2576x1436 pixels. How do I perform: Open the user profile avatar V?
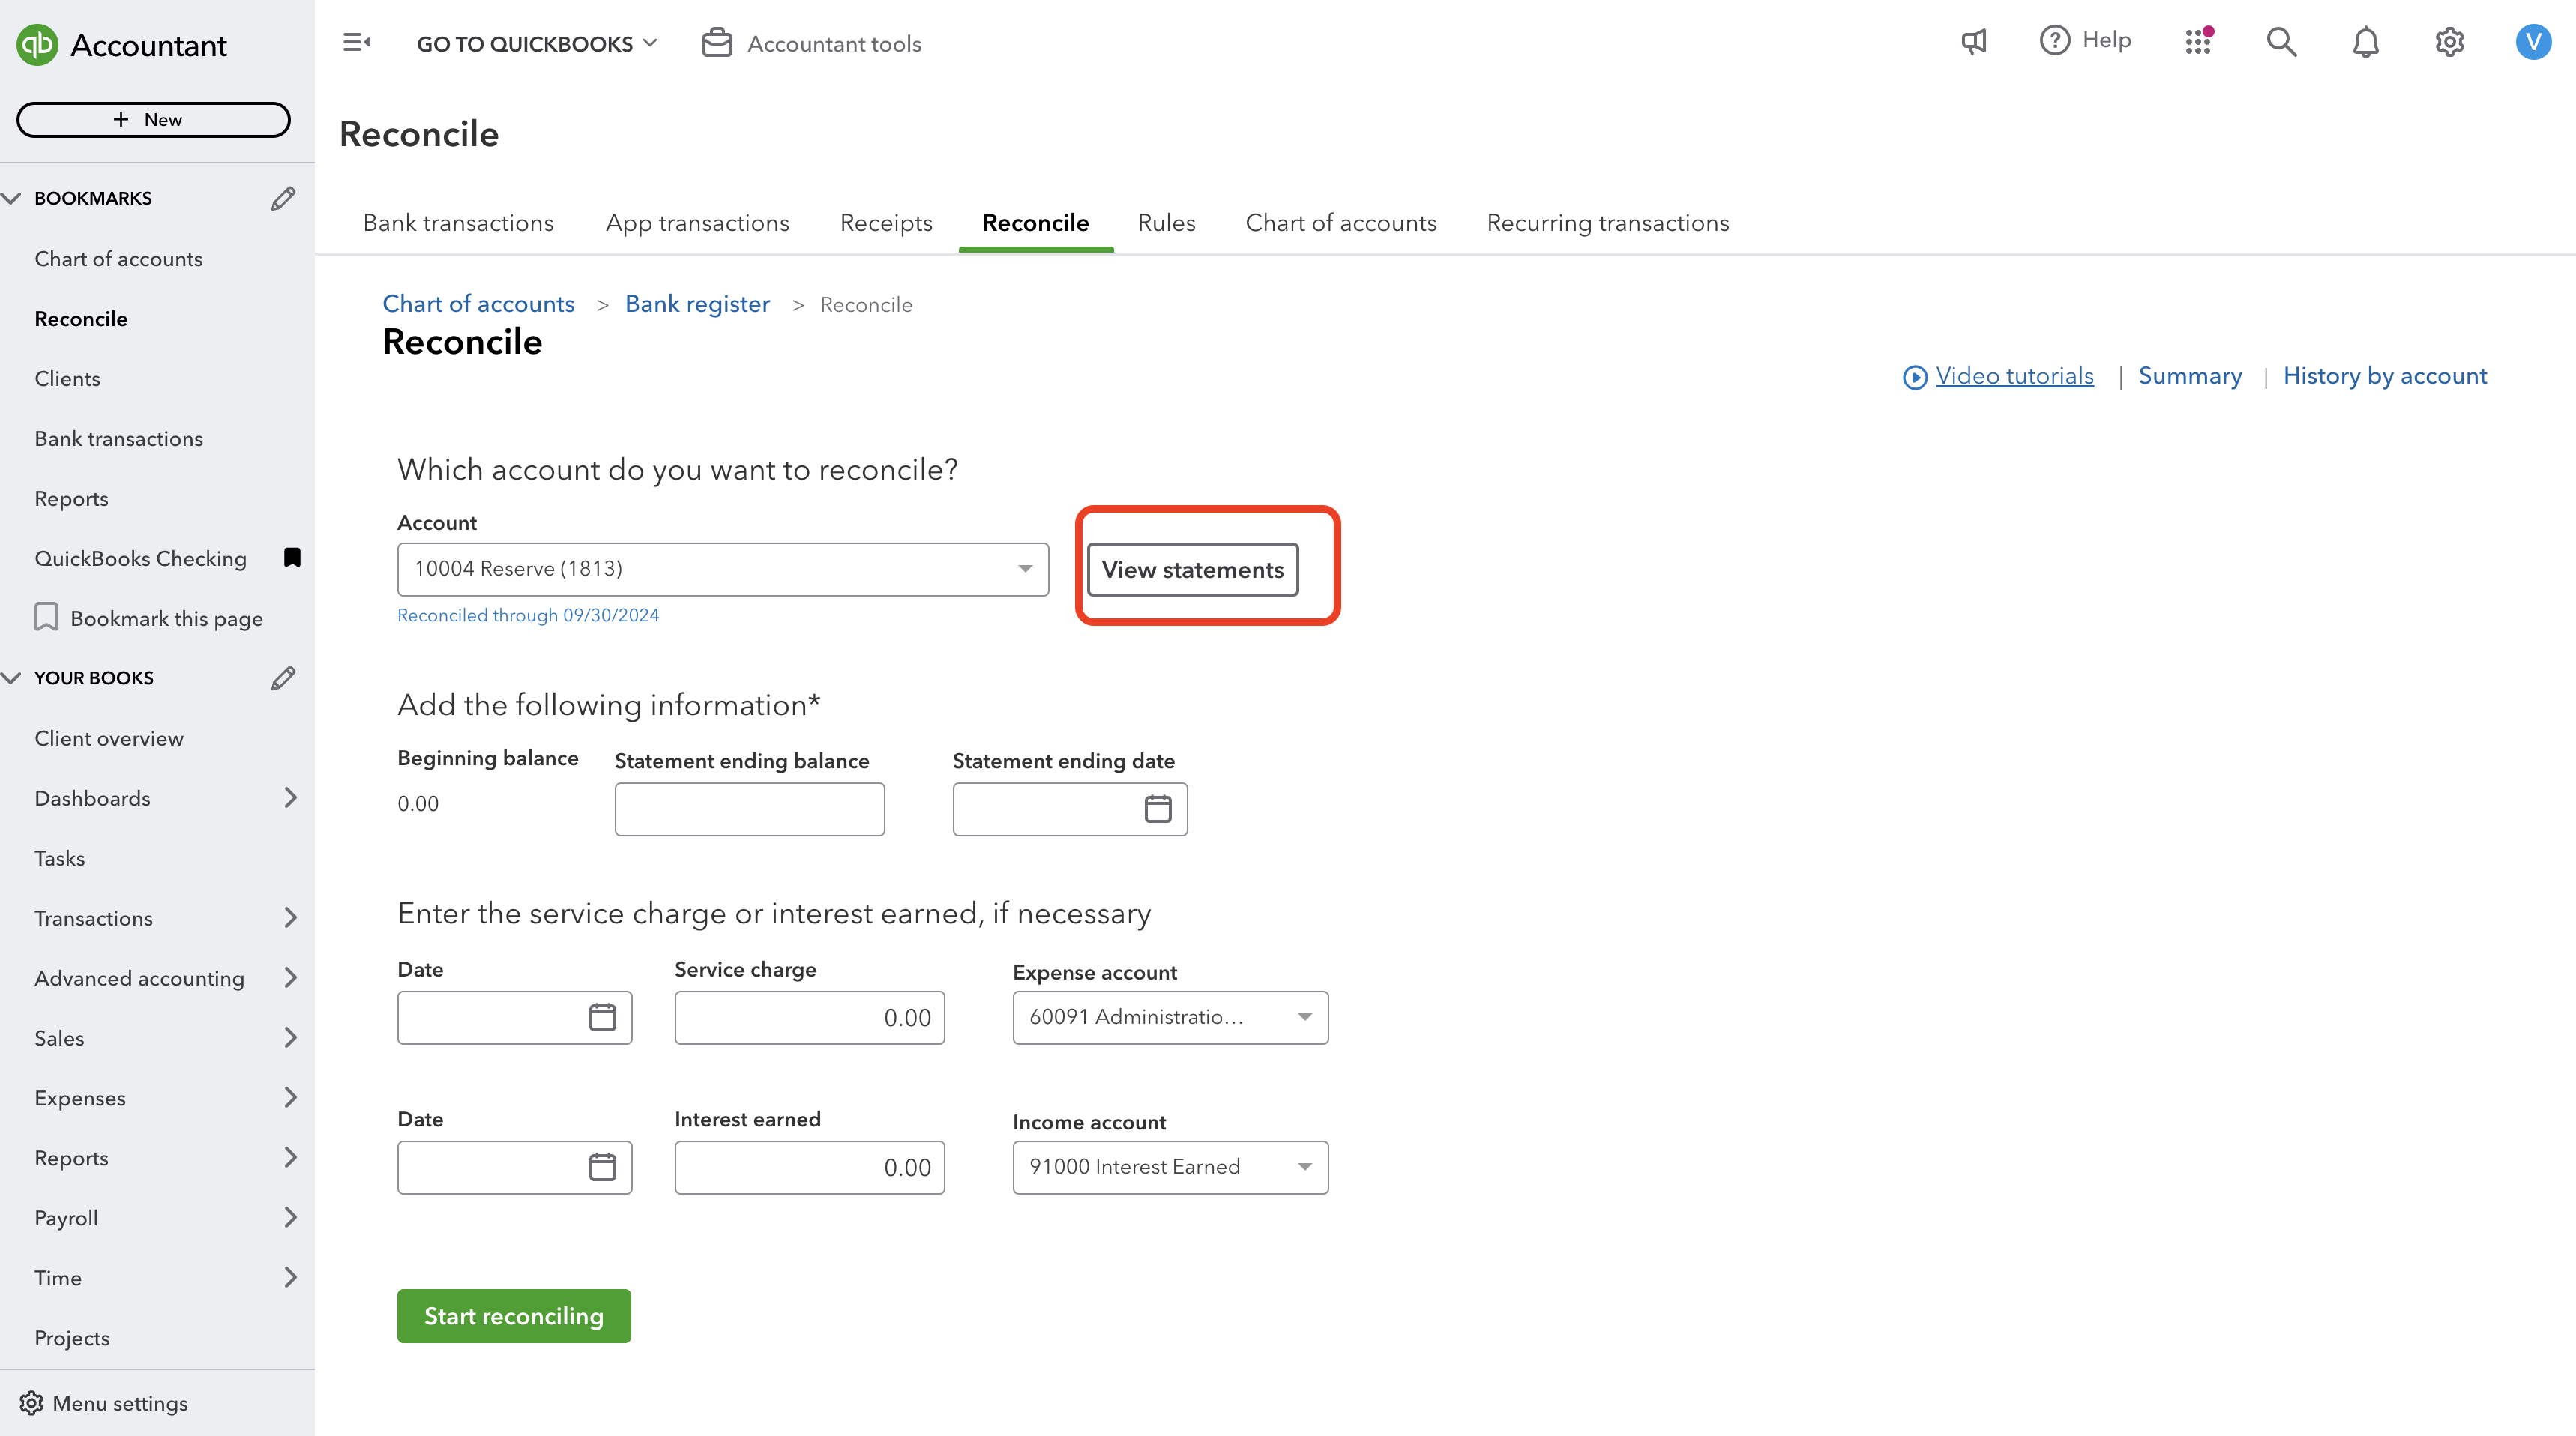click(2533, 42)
